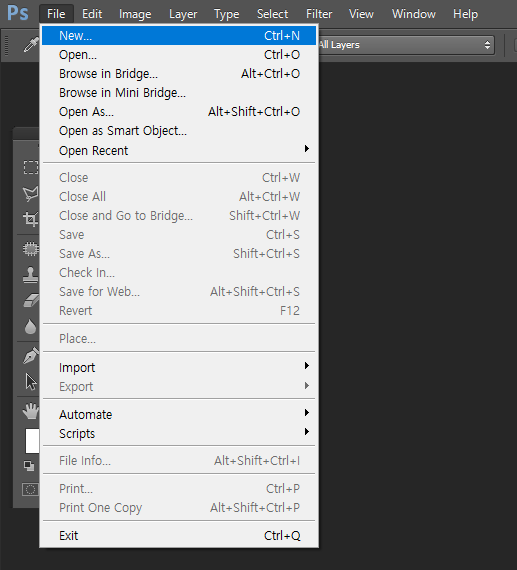Open the Help menu

[x=465, y=14]
